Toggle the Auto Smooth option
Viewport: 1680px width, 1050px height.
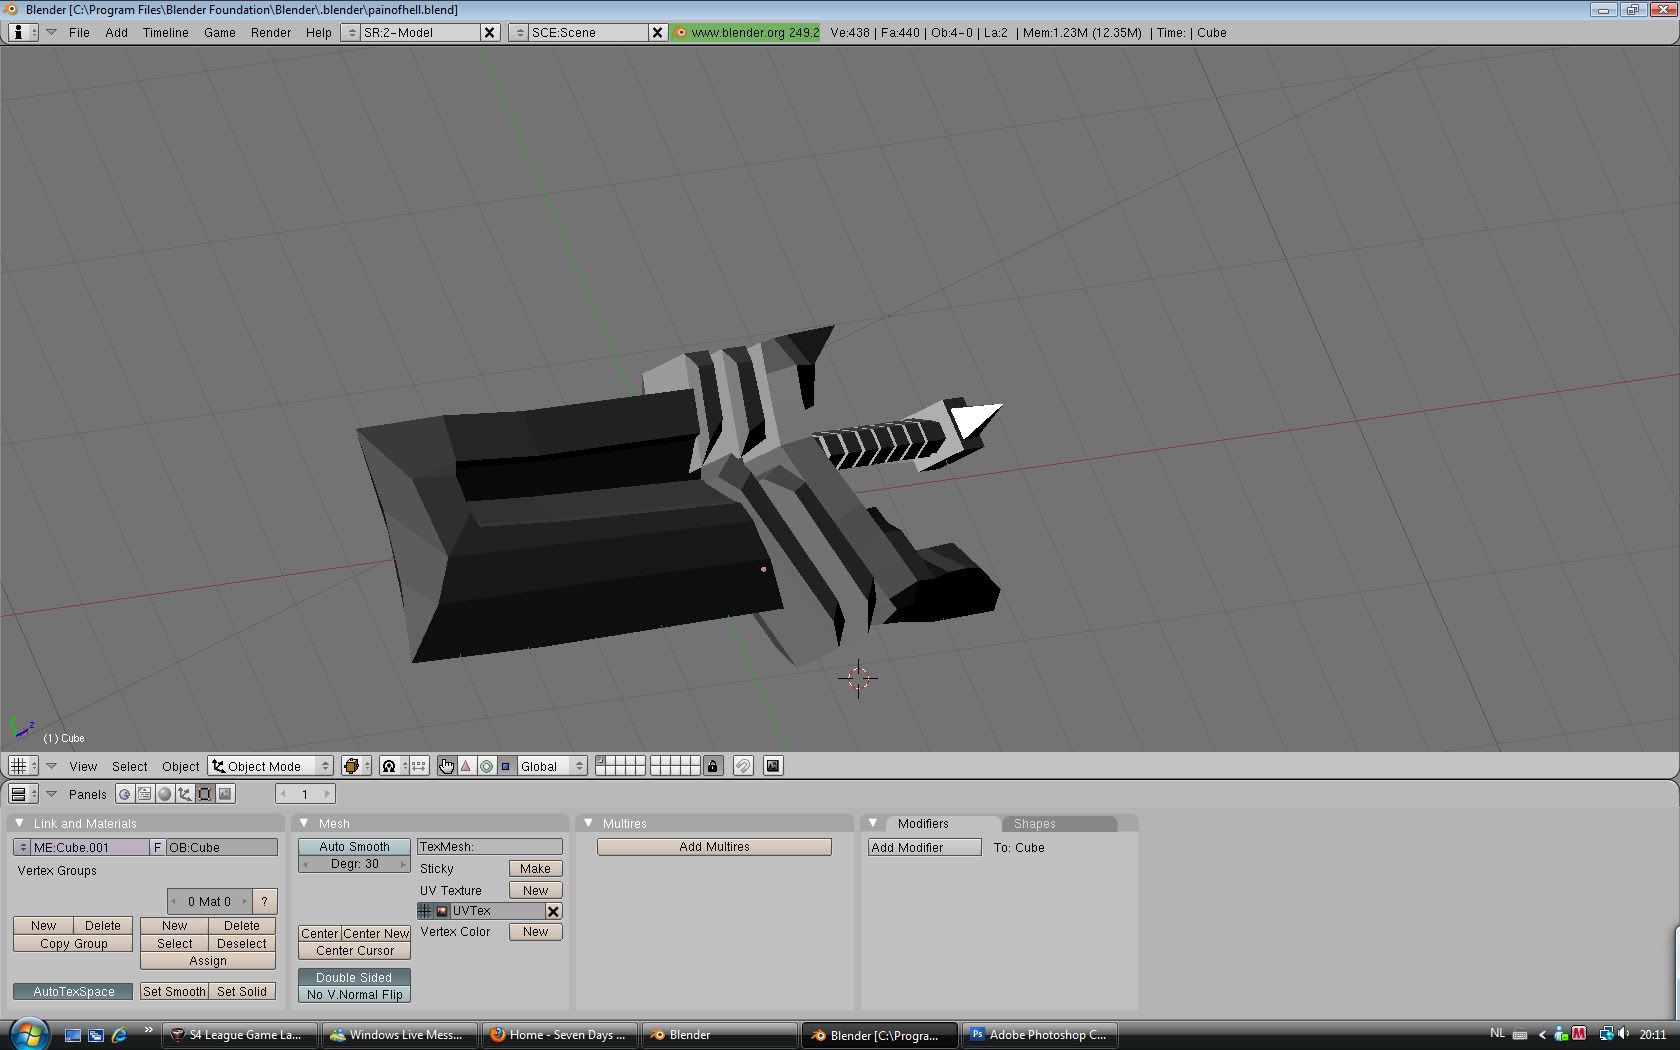pos(354,847)
